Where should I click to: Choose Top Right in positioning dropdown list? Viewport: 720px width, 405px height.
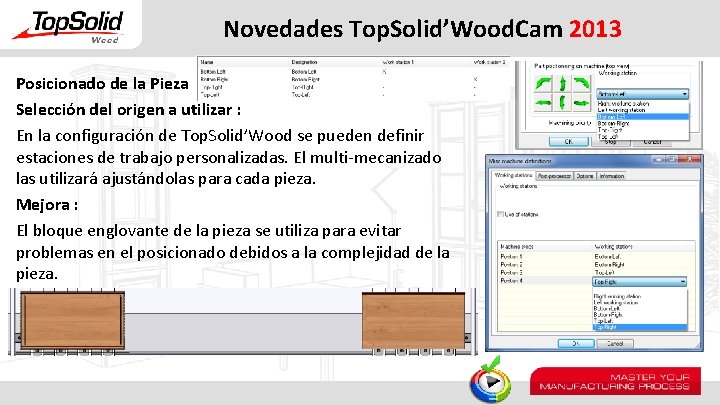643,130
